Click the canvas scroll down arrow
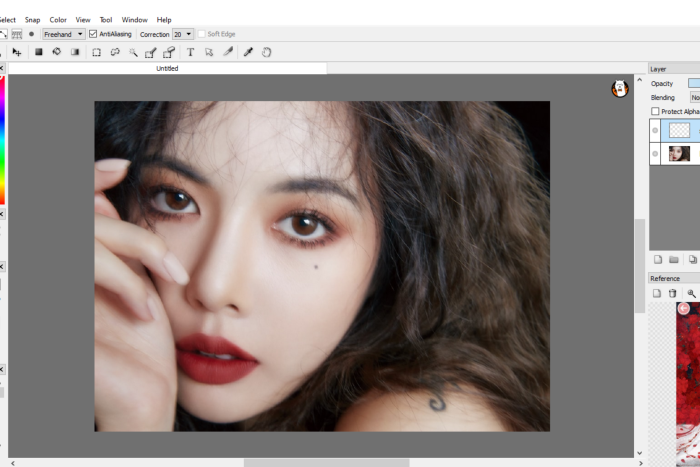This screenshot has width=700, height=467. click(x=640, y=453)
